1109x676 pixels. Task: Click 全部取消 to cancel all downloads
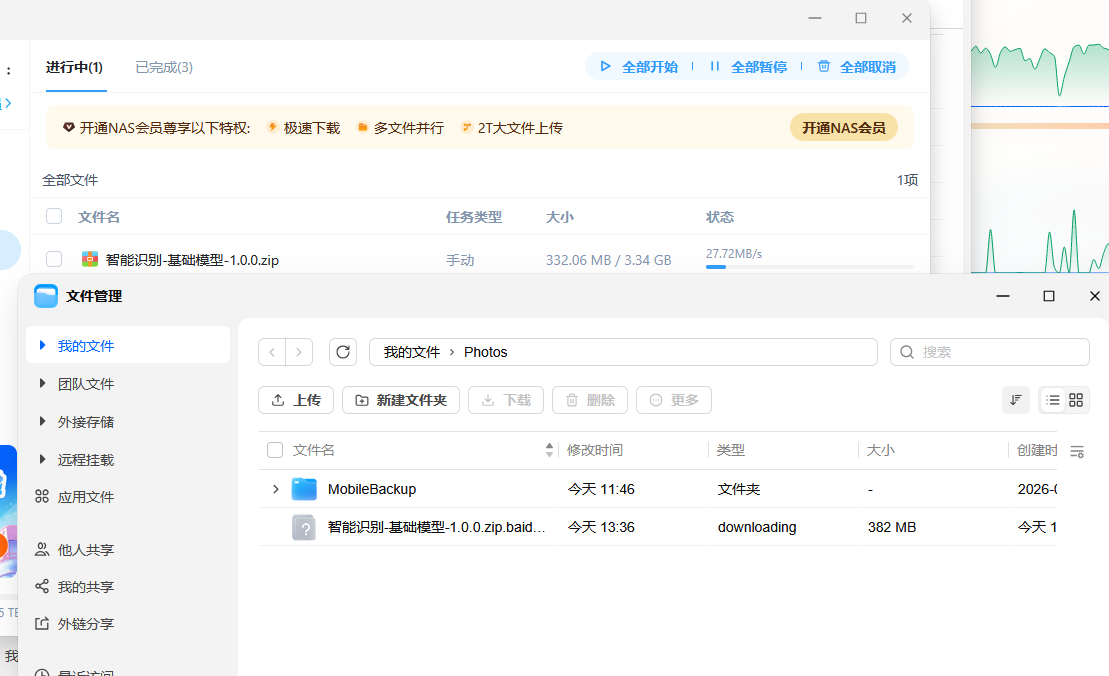click(x=857, y=67)
